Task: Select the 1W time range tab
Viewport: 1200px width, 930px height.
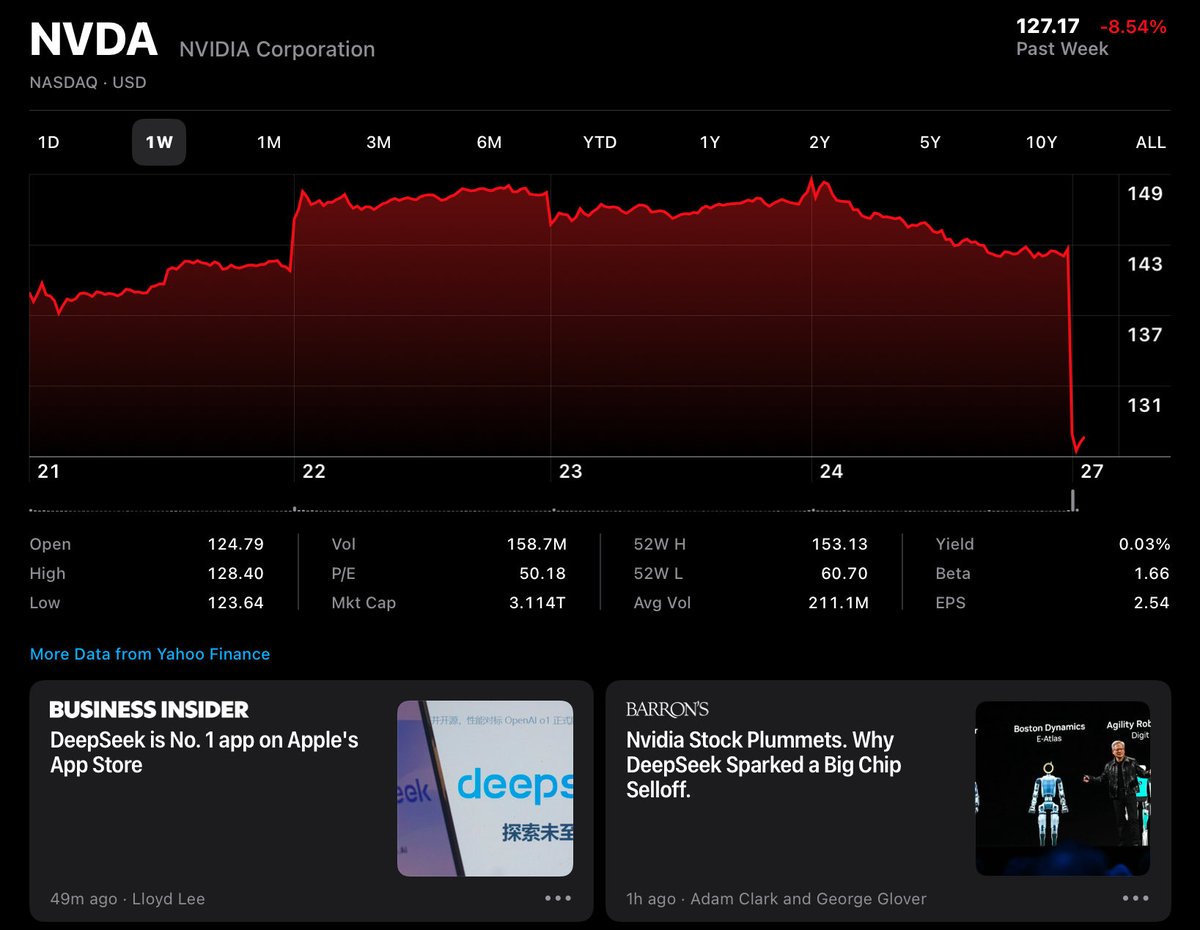Action: point(159,142)
